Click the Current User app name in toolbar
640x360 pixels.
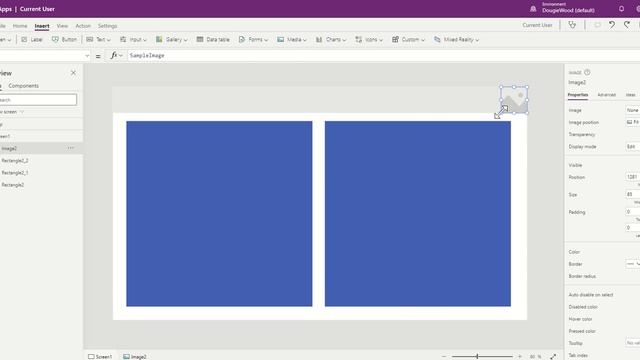[x=537, y=25]
